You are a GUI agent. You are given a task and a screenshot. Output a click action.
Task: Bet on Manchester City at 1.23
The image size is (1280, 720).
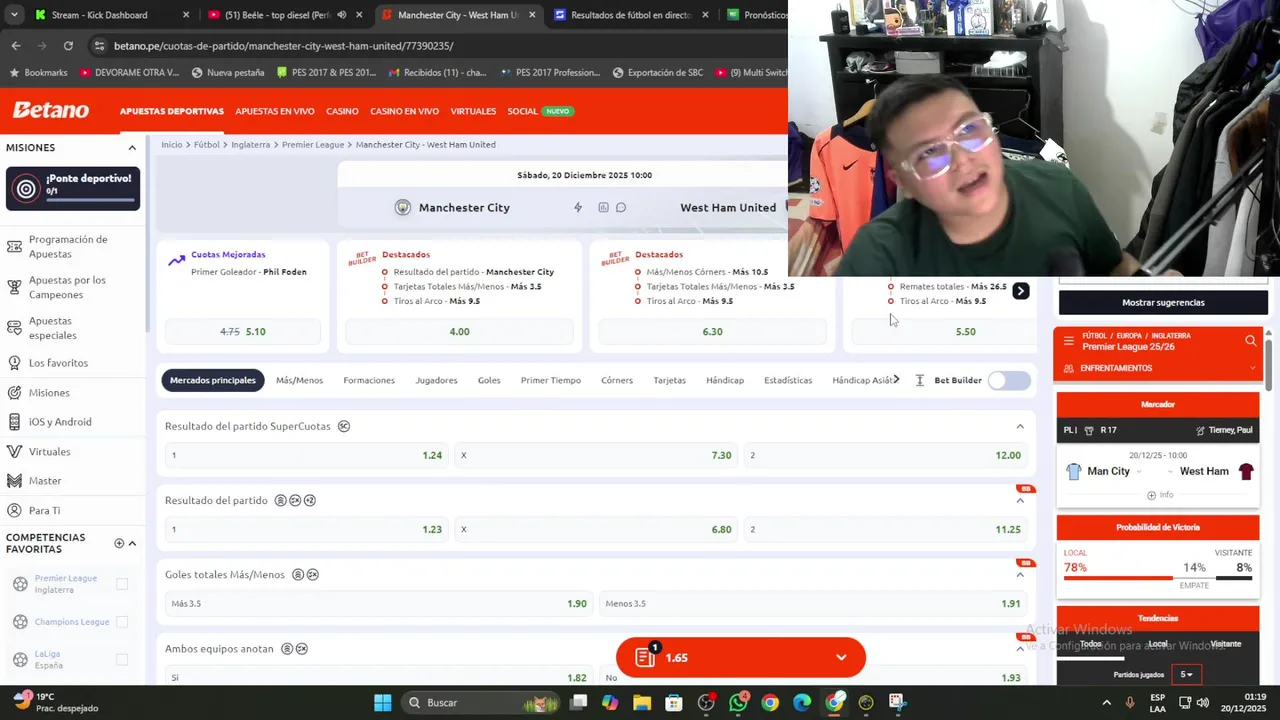click(306, 529)
